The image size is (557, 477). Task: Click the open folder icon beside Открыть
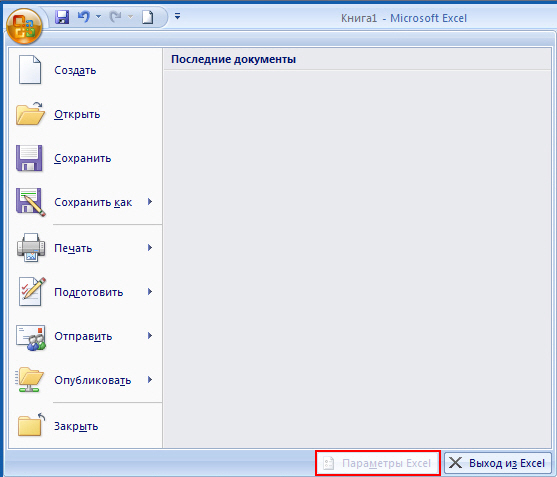[x=30, y=113]
